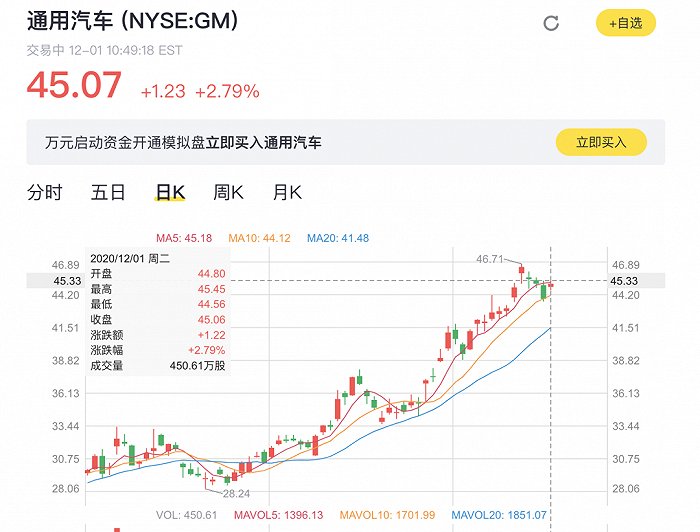Click the 2020/12/01 周二 tooltip date

130,258
